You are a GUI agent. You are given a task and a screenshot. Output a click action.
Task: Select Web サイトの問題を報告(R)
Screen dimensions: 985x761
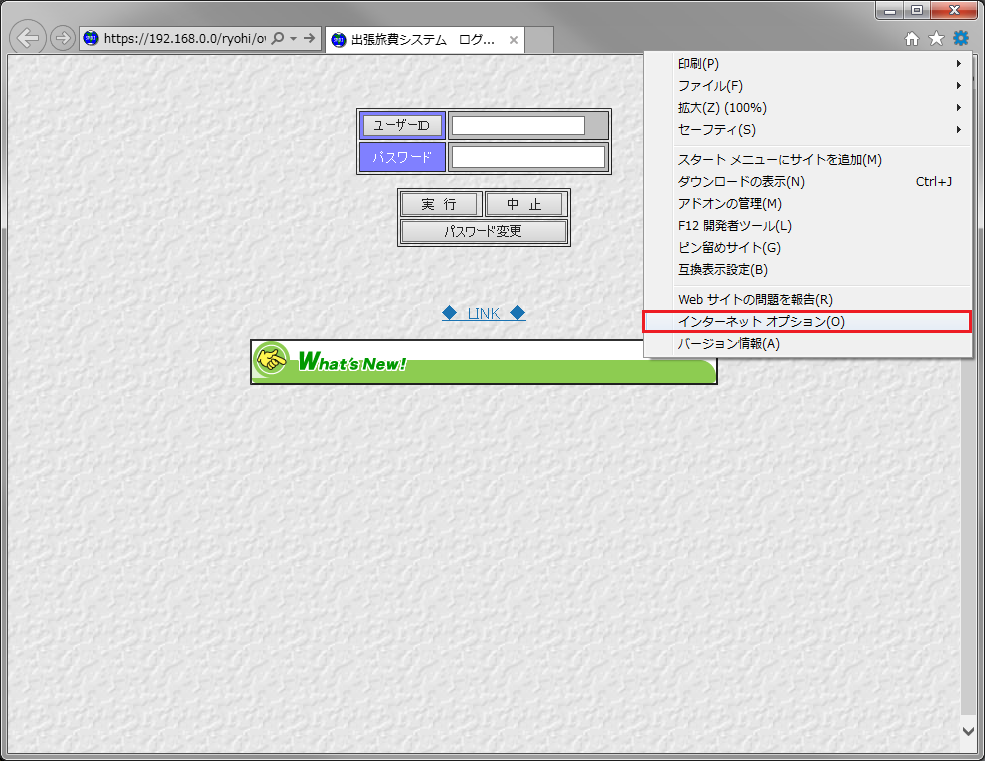pyautogui.click(x=807, y=300)
